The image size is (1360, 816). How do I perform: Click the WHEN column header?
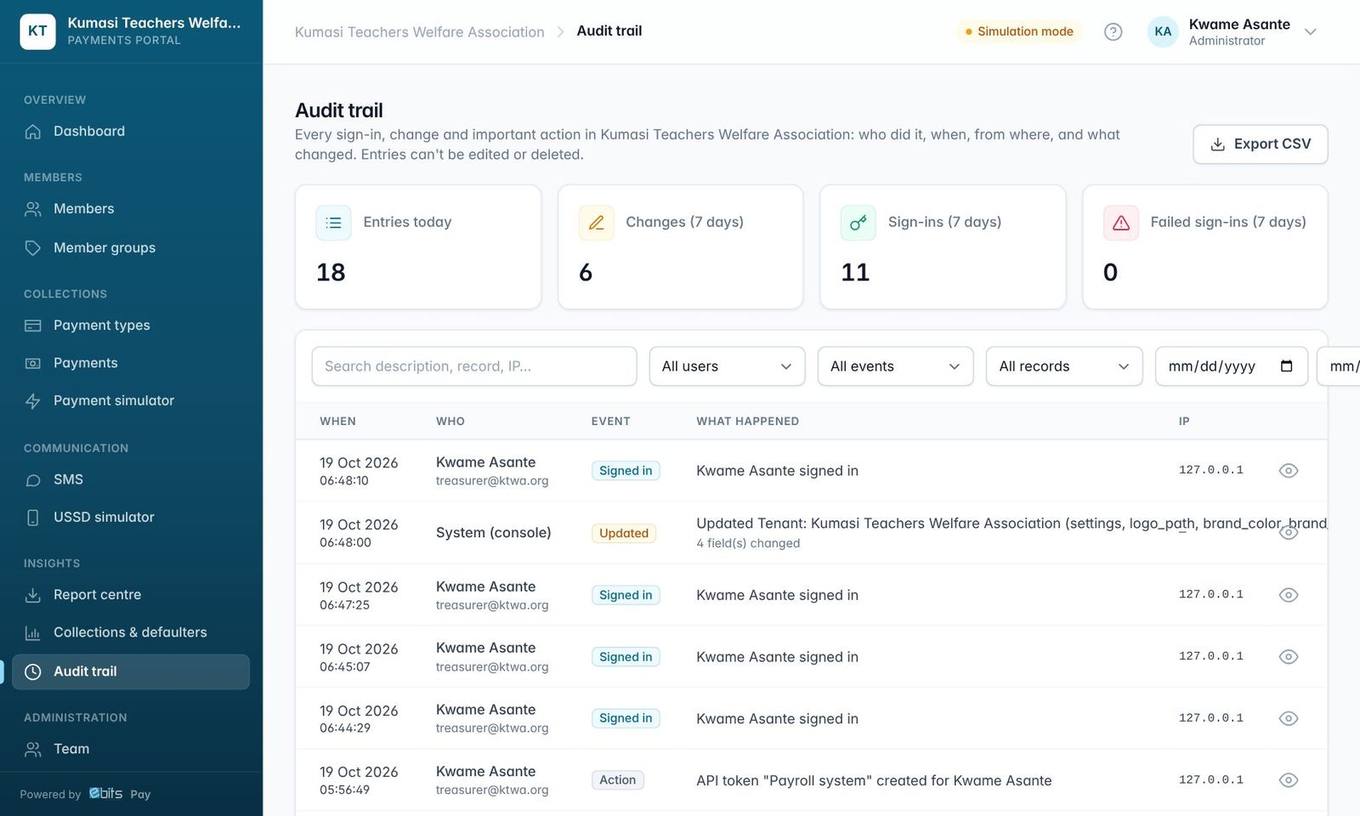(x=338, y=421)
